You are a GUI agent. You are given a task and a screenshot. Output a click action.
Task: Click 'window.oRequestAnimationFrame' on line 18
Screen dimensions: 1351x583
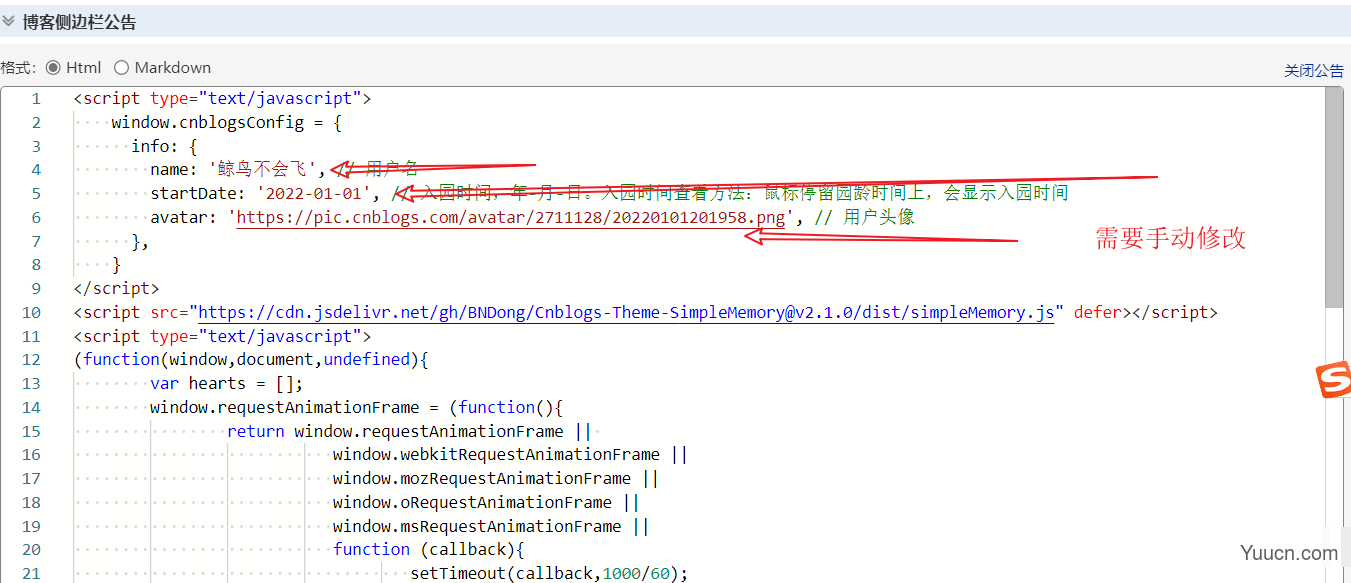pos(472,502)
